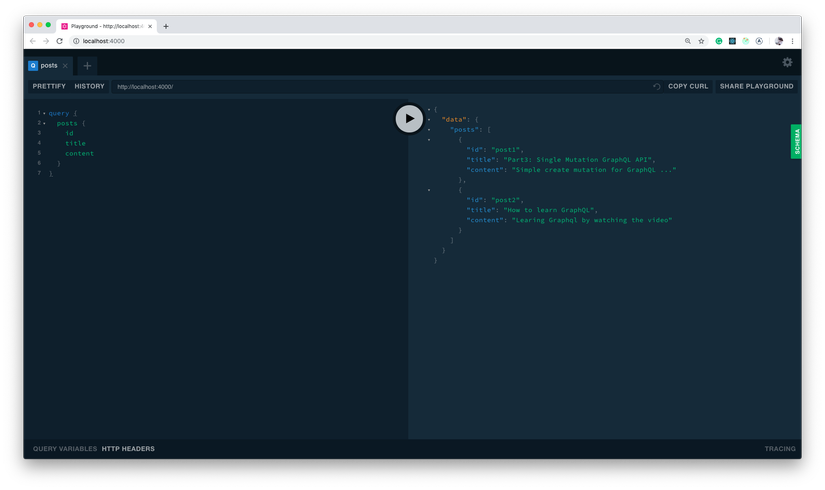Open the green SCHEMA side tab
This screenshot has height=490, width=825.
coord(796,141)
